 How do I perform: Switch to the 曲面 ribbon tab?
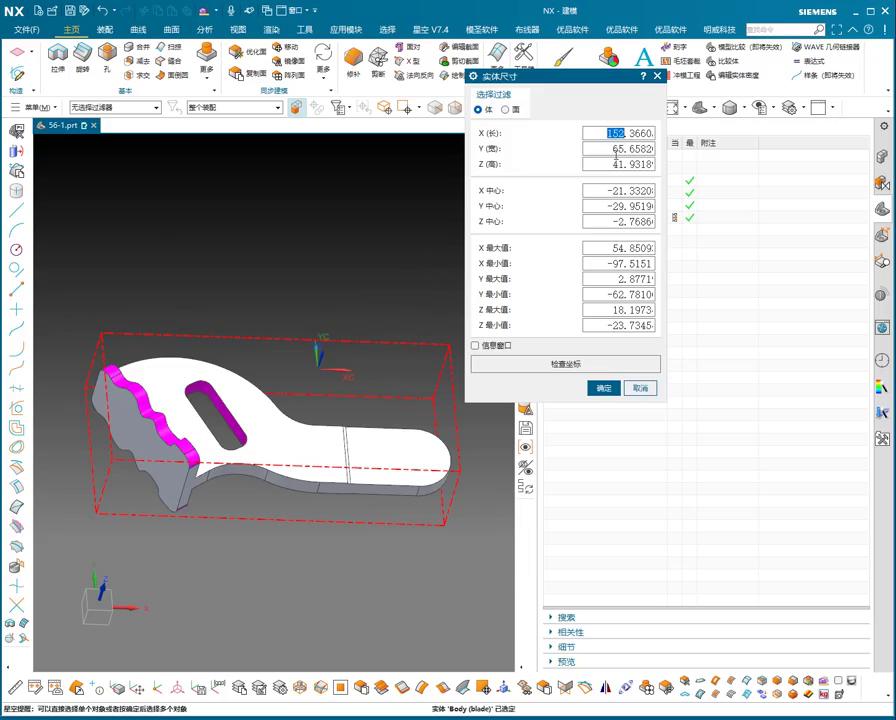coord(171,30)
